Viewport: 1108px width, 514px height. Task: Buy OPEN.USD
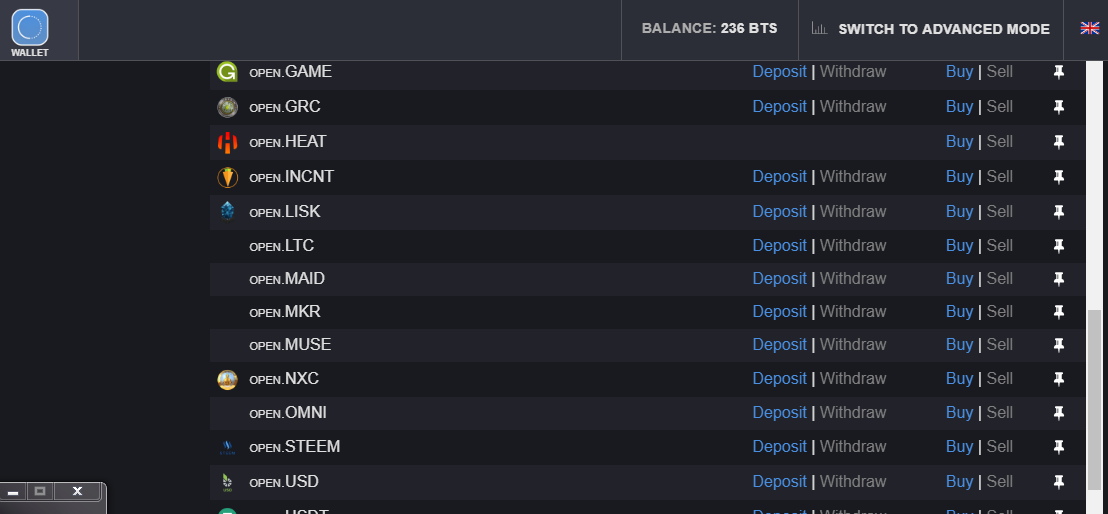click(959, 482)
